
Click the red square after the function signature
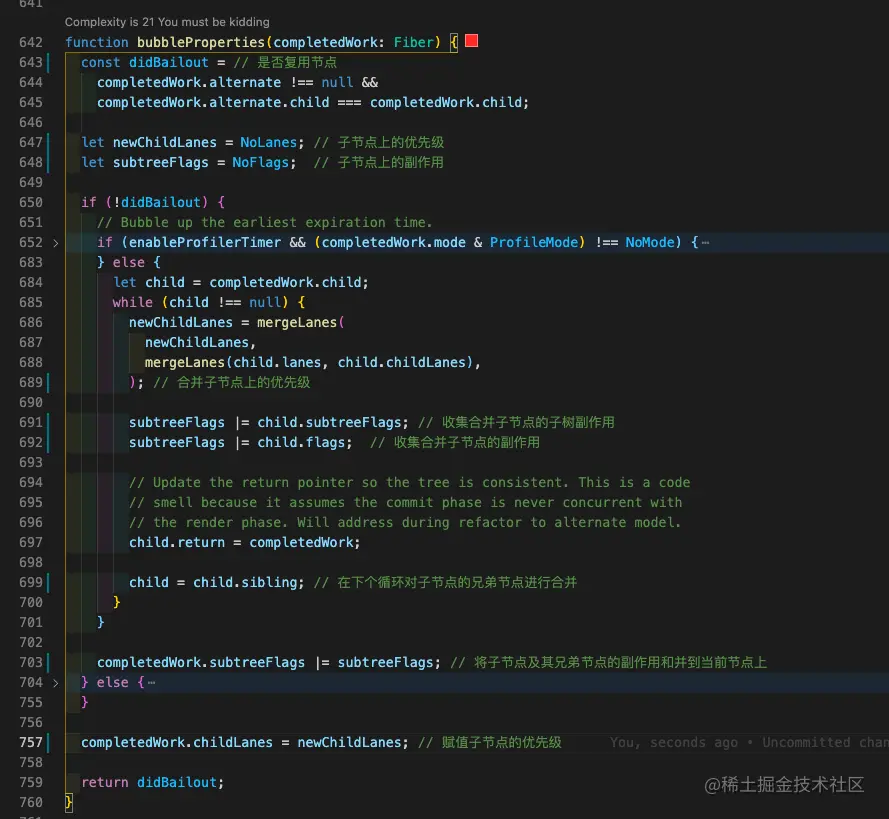tap(471, 41)
